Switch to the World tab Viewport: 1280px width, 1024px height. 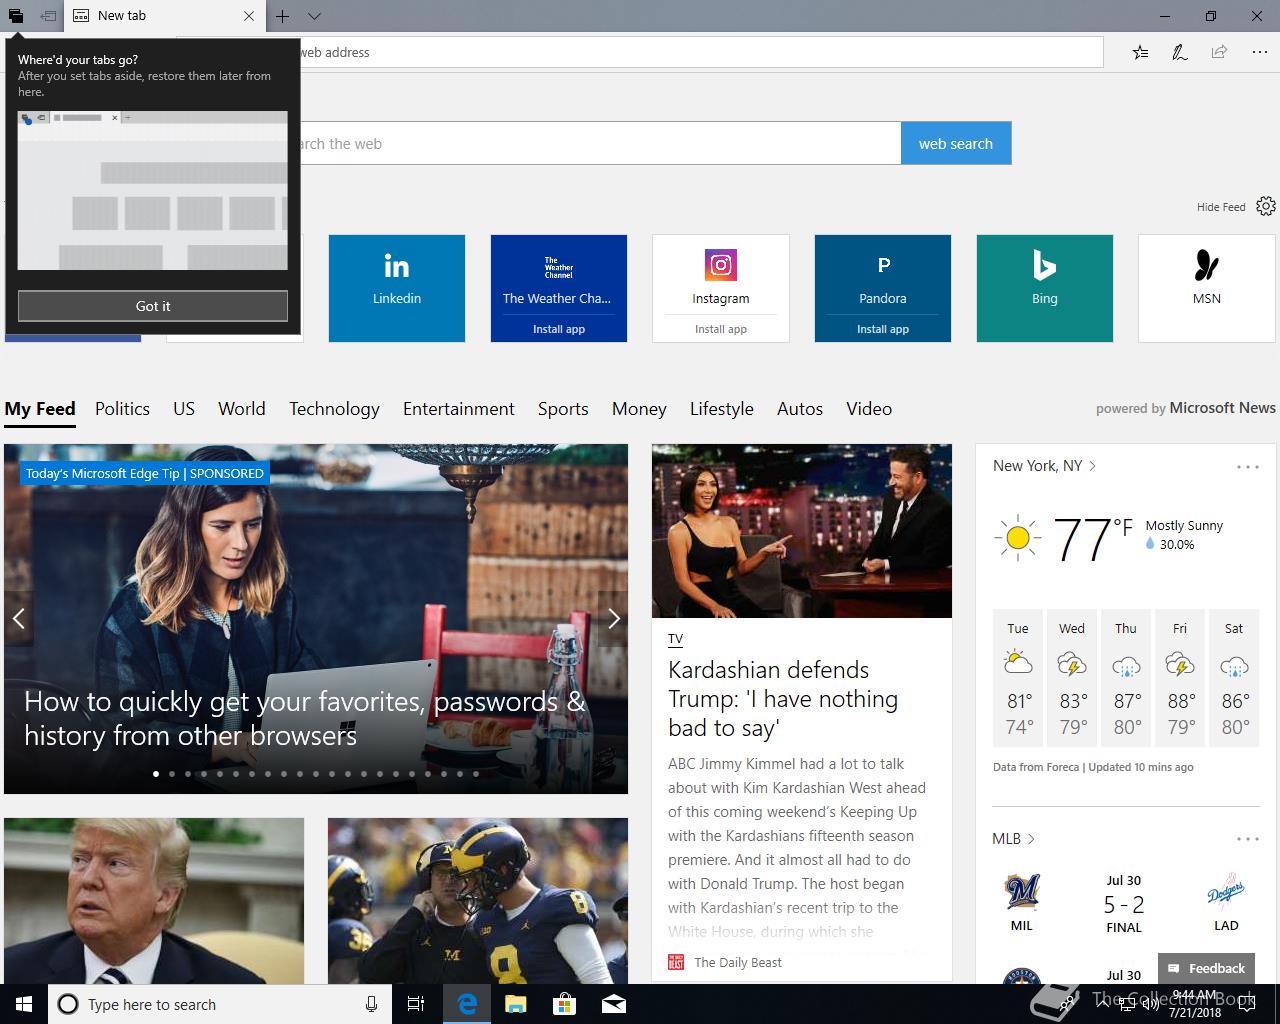pos(242,408)
